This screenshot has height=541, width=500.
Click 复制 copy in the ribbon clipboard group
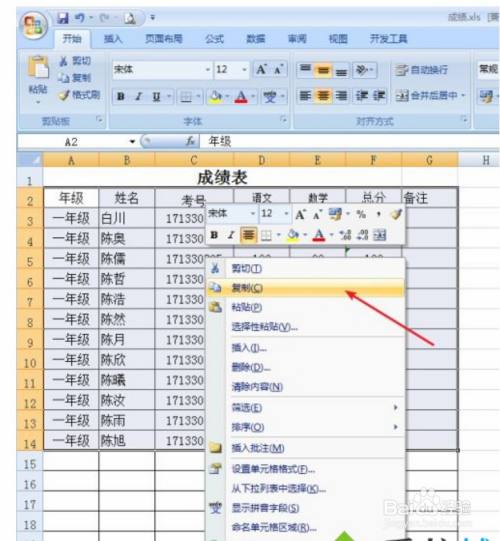tap(75, 78)
